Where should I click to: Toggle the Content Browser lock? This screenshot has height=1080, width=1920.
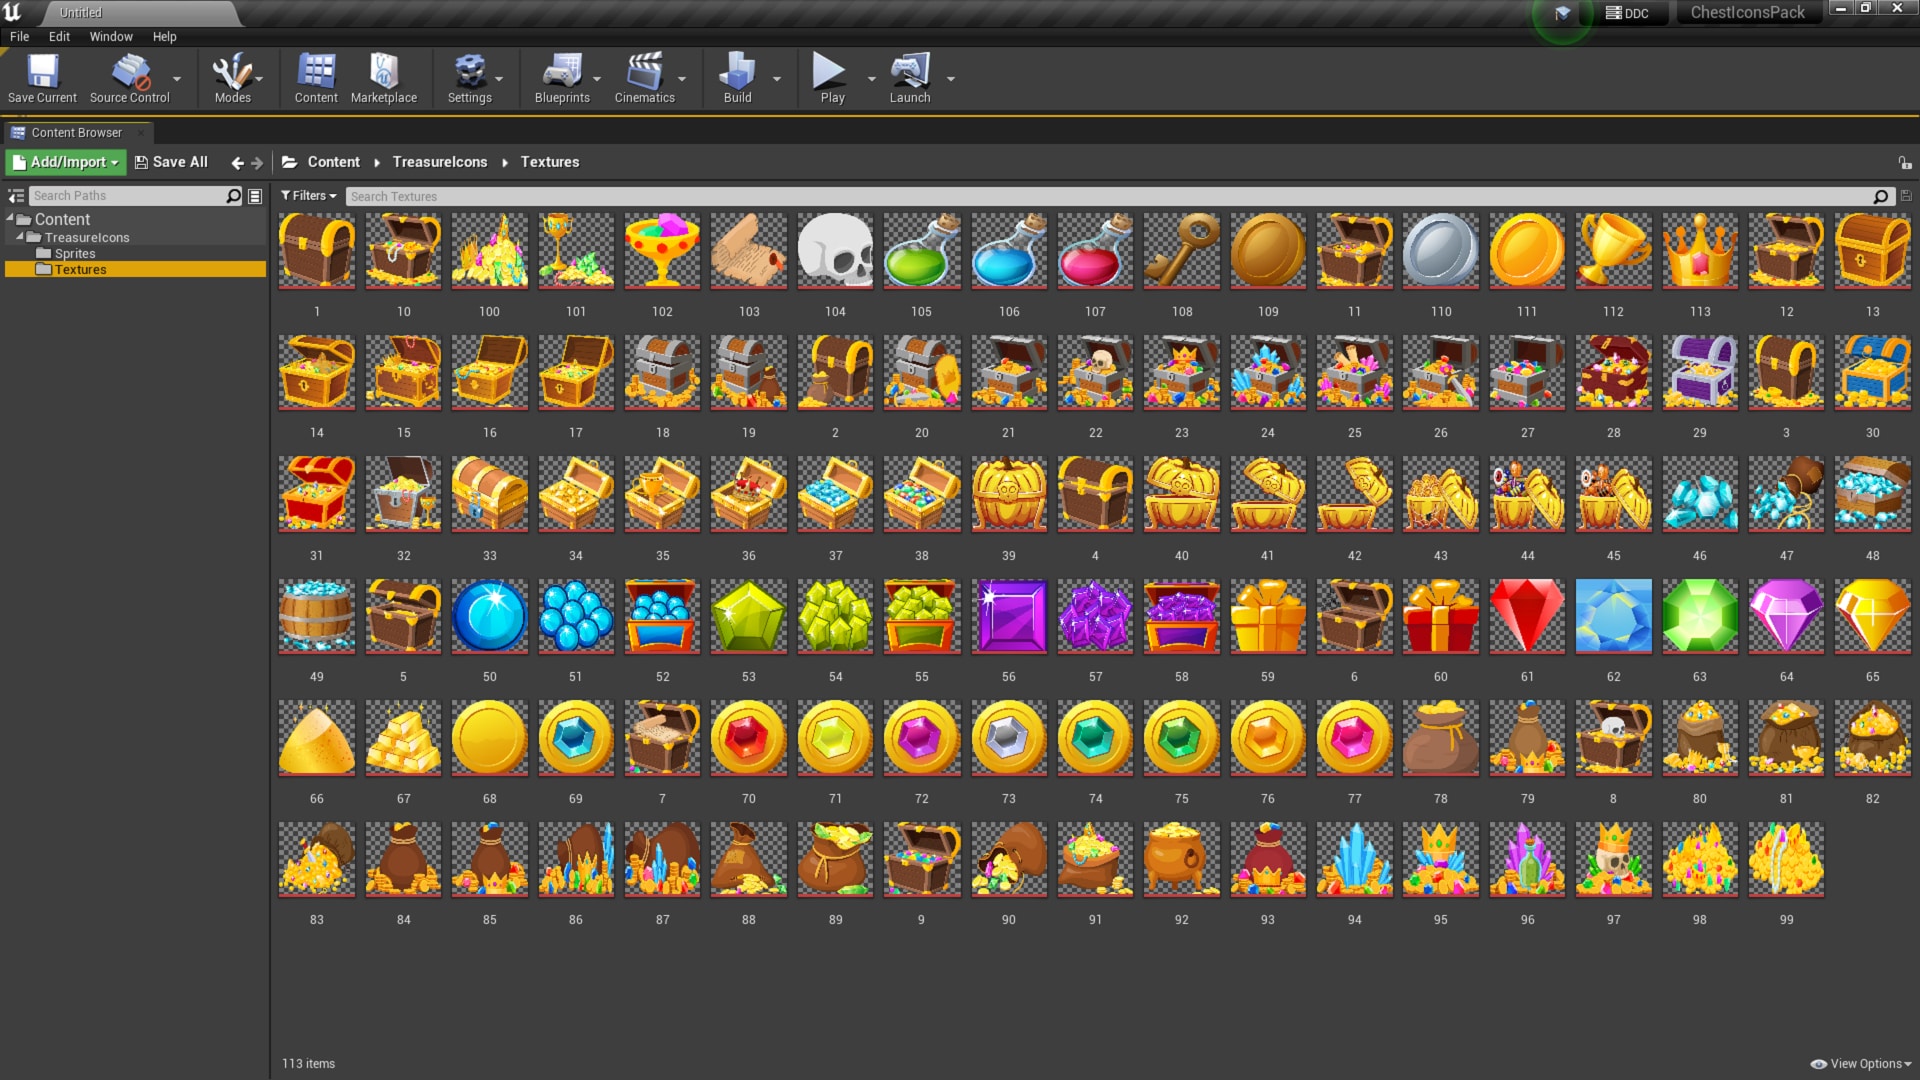coord(1905,162)
